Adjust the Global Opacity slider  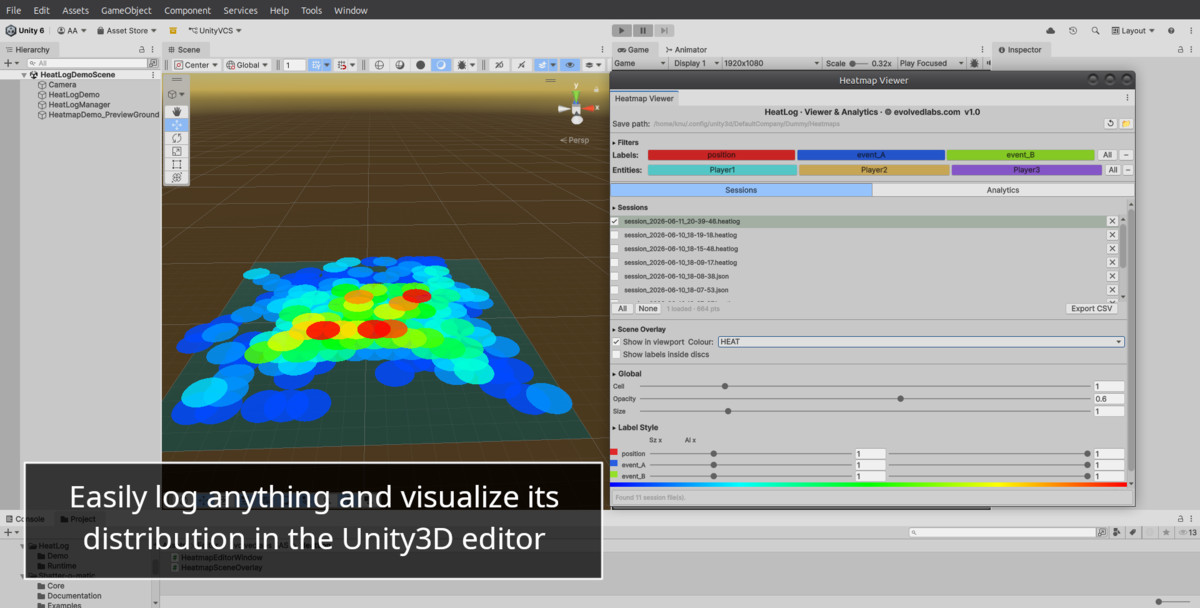pos(864,399)
